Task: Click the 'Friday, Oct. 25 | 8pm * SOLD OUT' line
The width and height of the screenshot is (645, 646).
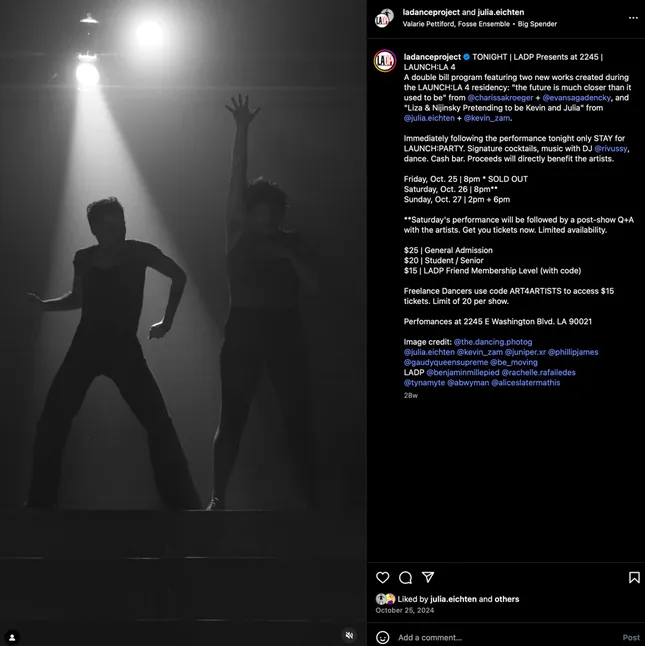Action: [465, 179]
